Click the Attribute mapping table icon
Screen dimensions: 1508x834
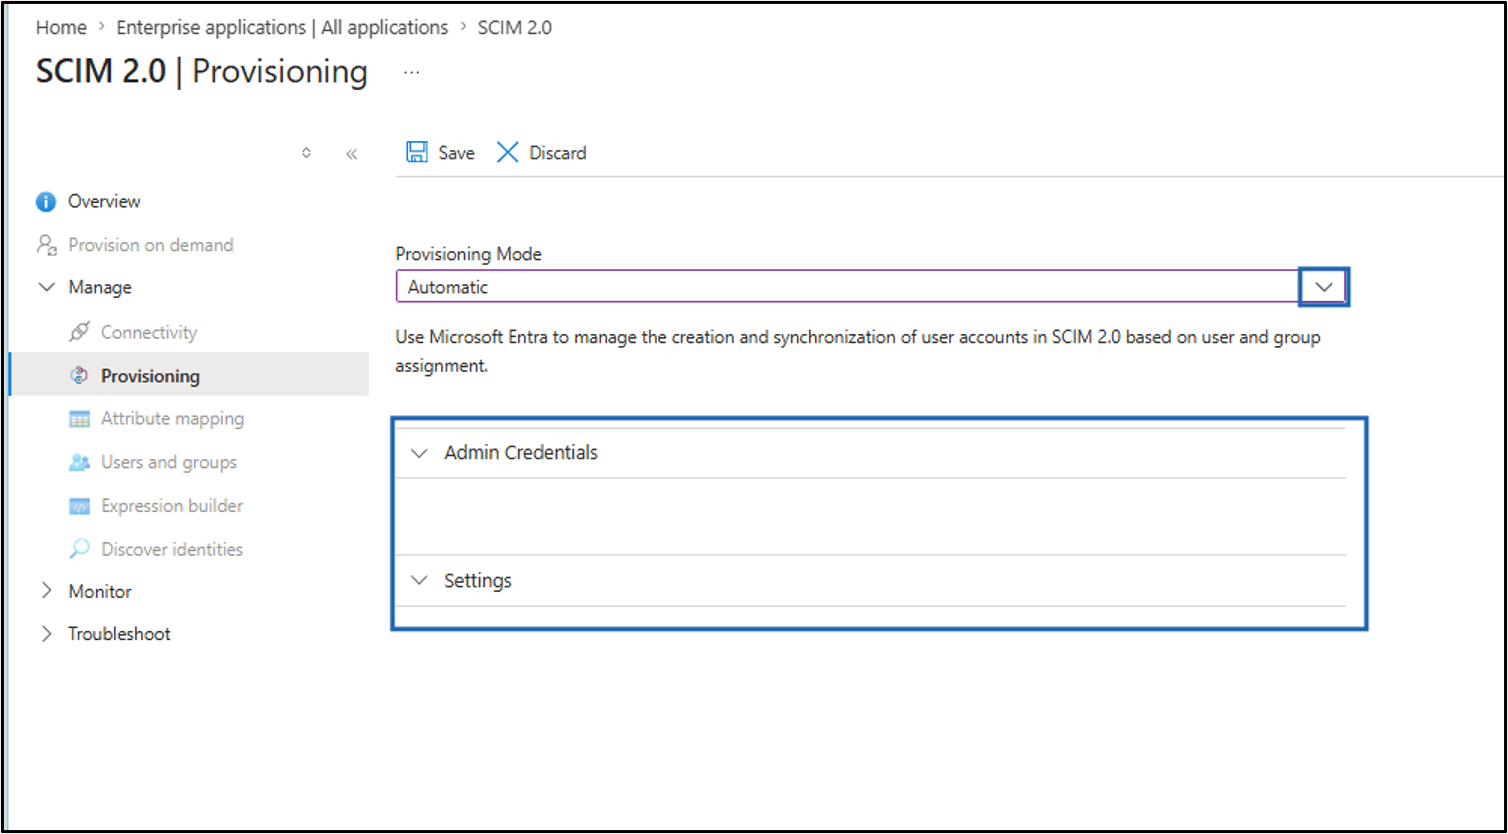[x=79, y=419]
